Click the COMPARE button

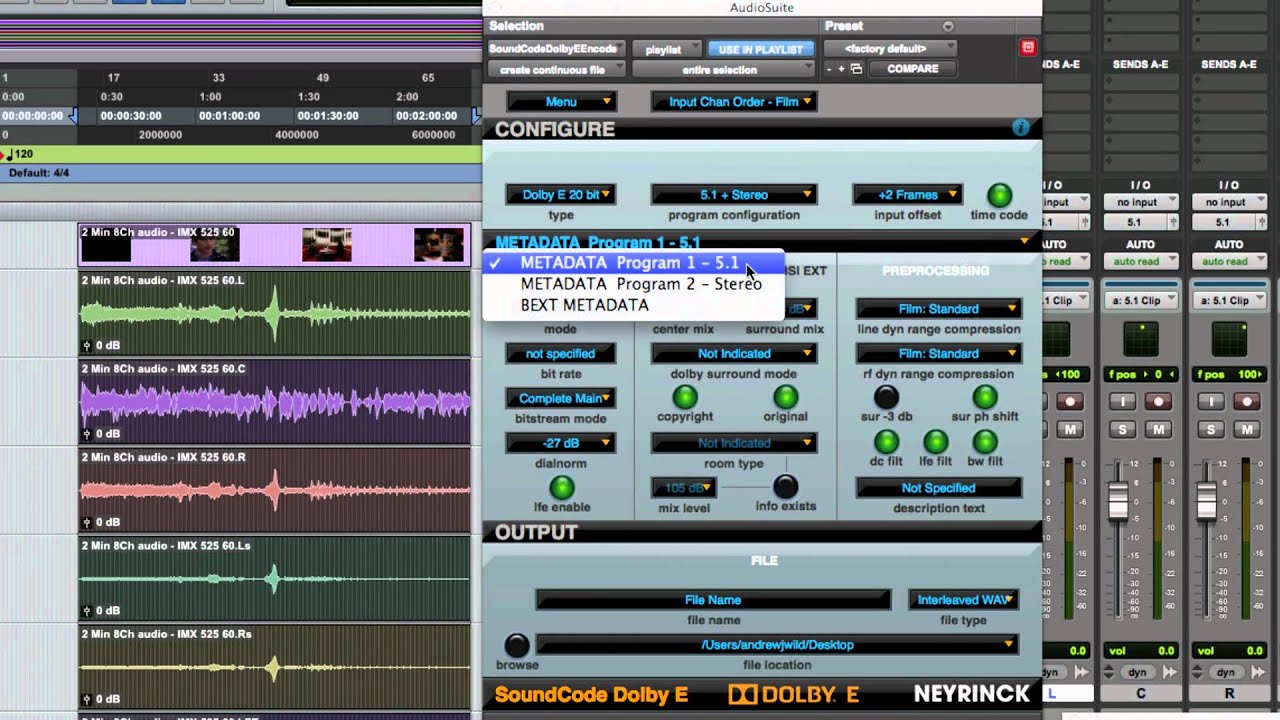pyautogui.click(x=912, y=69)
